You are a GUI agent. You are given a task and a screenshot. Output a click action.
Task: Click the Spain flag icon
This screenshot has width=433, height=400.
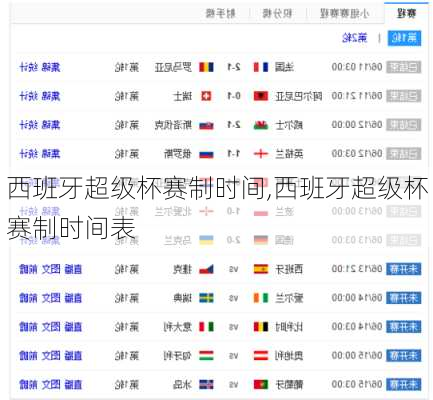261,269
